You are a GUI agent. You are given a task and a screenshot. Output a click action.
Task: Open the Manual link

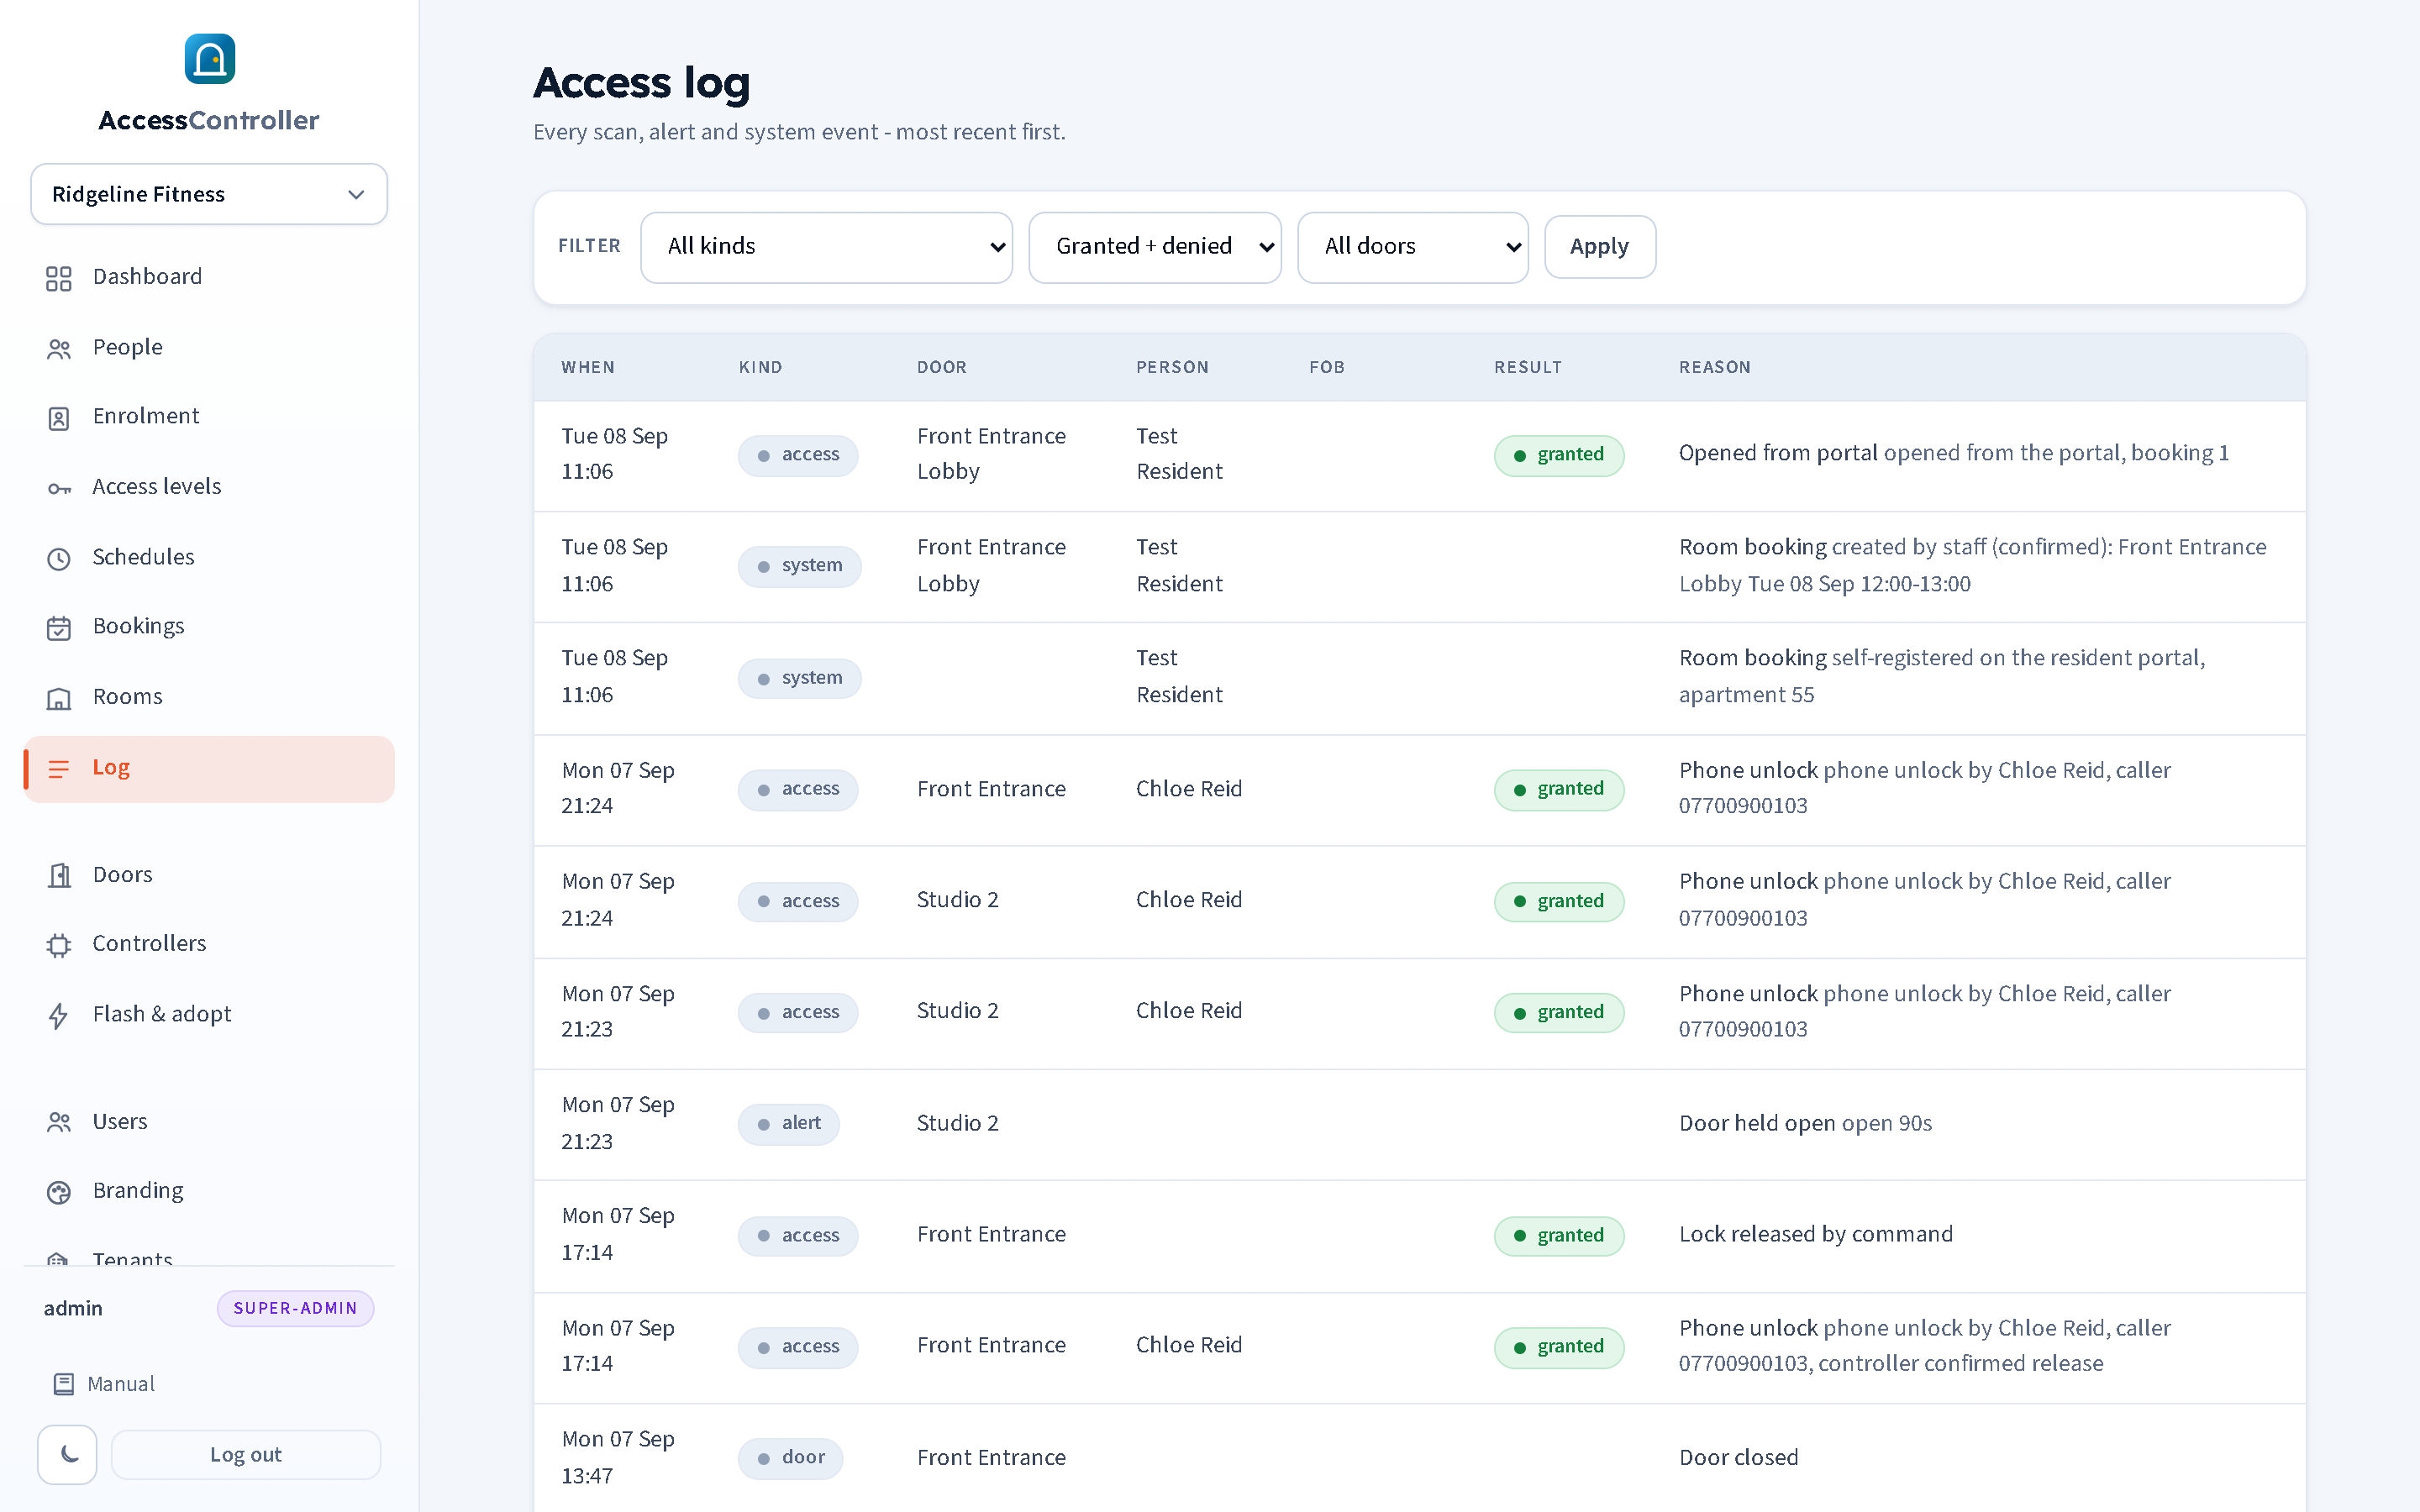click(104, 1384)
